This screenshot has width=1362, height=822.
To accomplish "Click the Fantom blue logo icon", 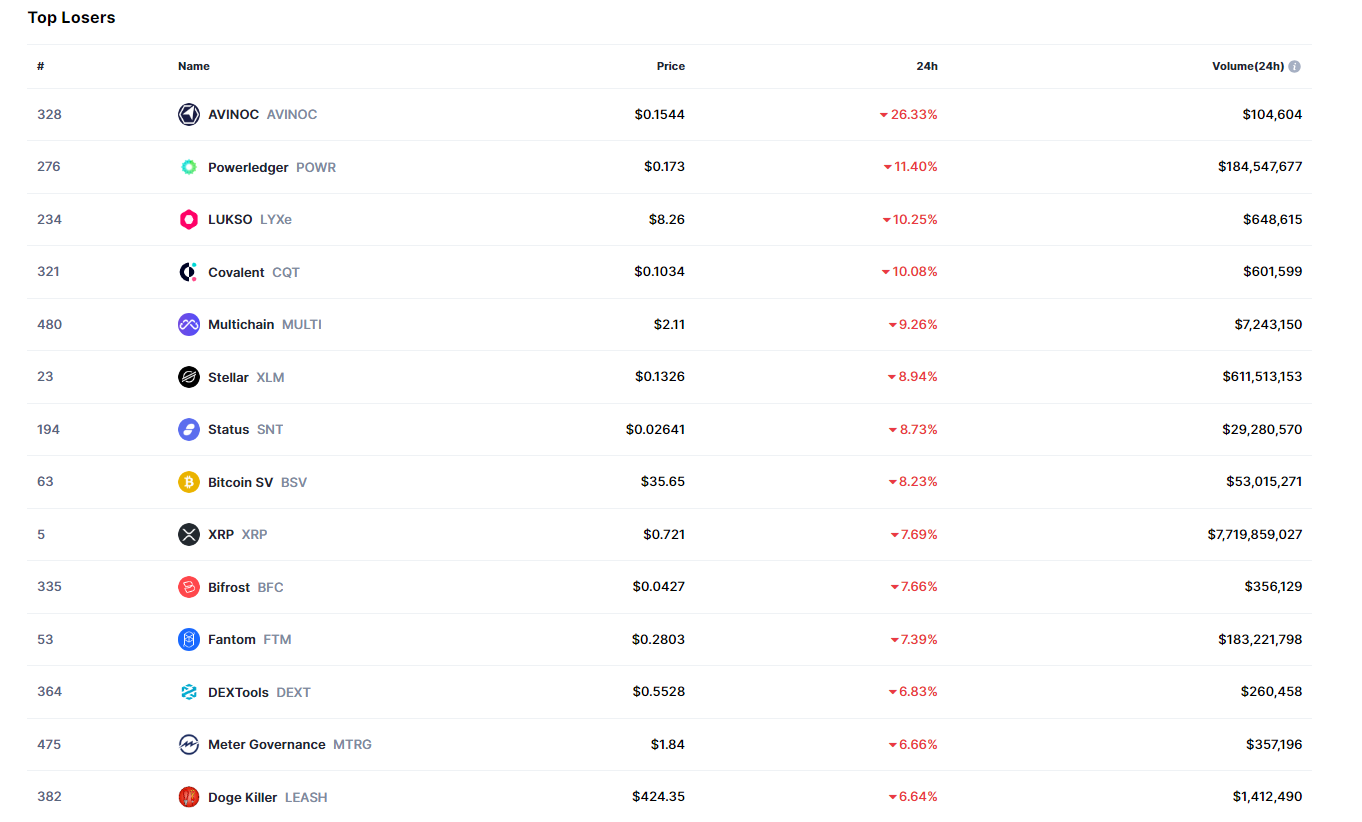I will coord(189,639).
